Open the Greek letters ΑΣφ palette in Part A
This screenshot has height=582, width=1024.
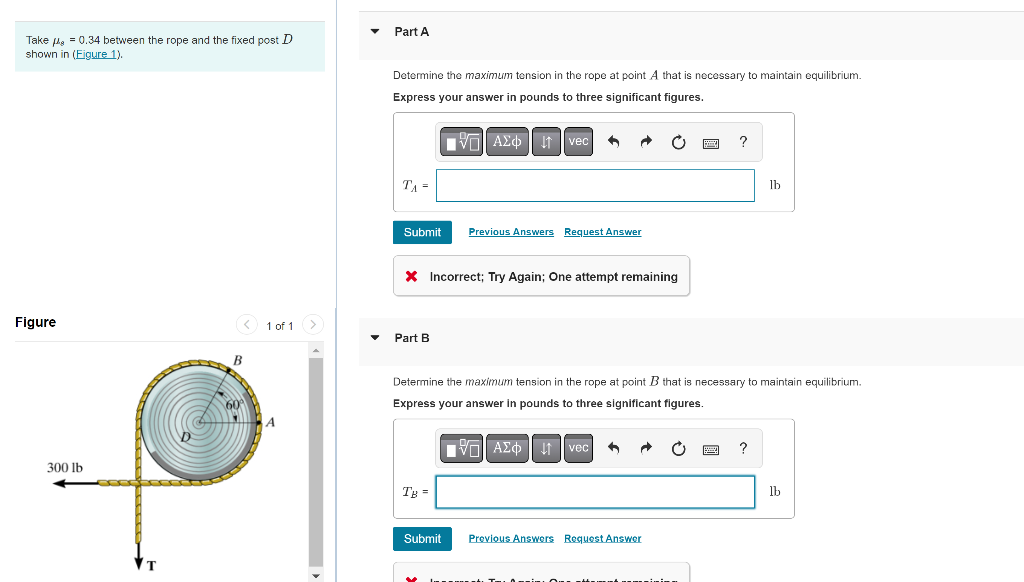pyautogui.click(x=507, y=141)
